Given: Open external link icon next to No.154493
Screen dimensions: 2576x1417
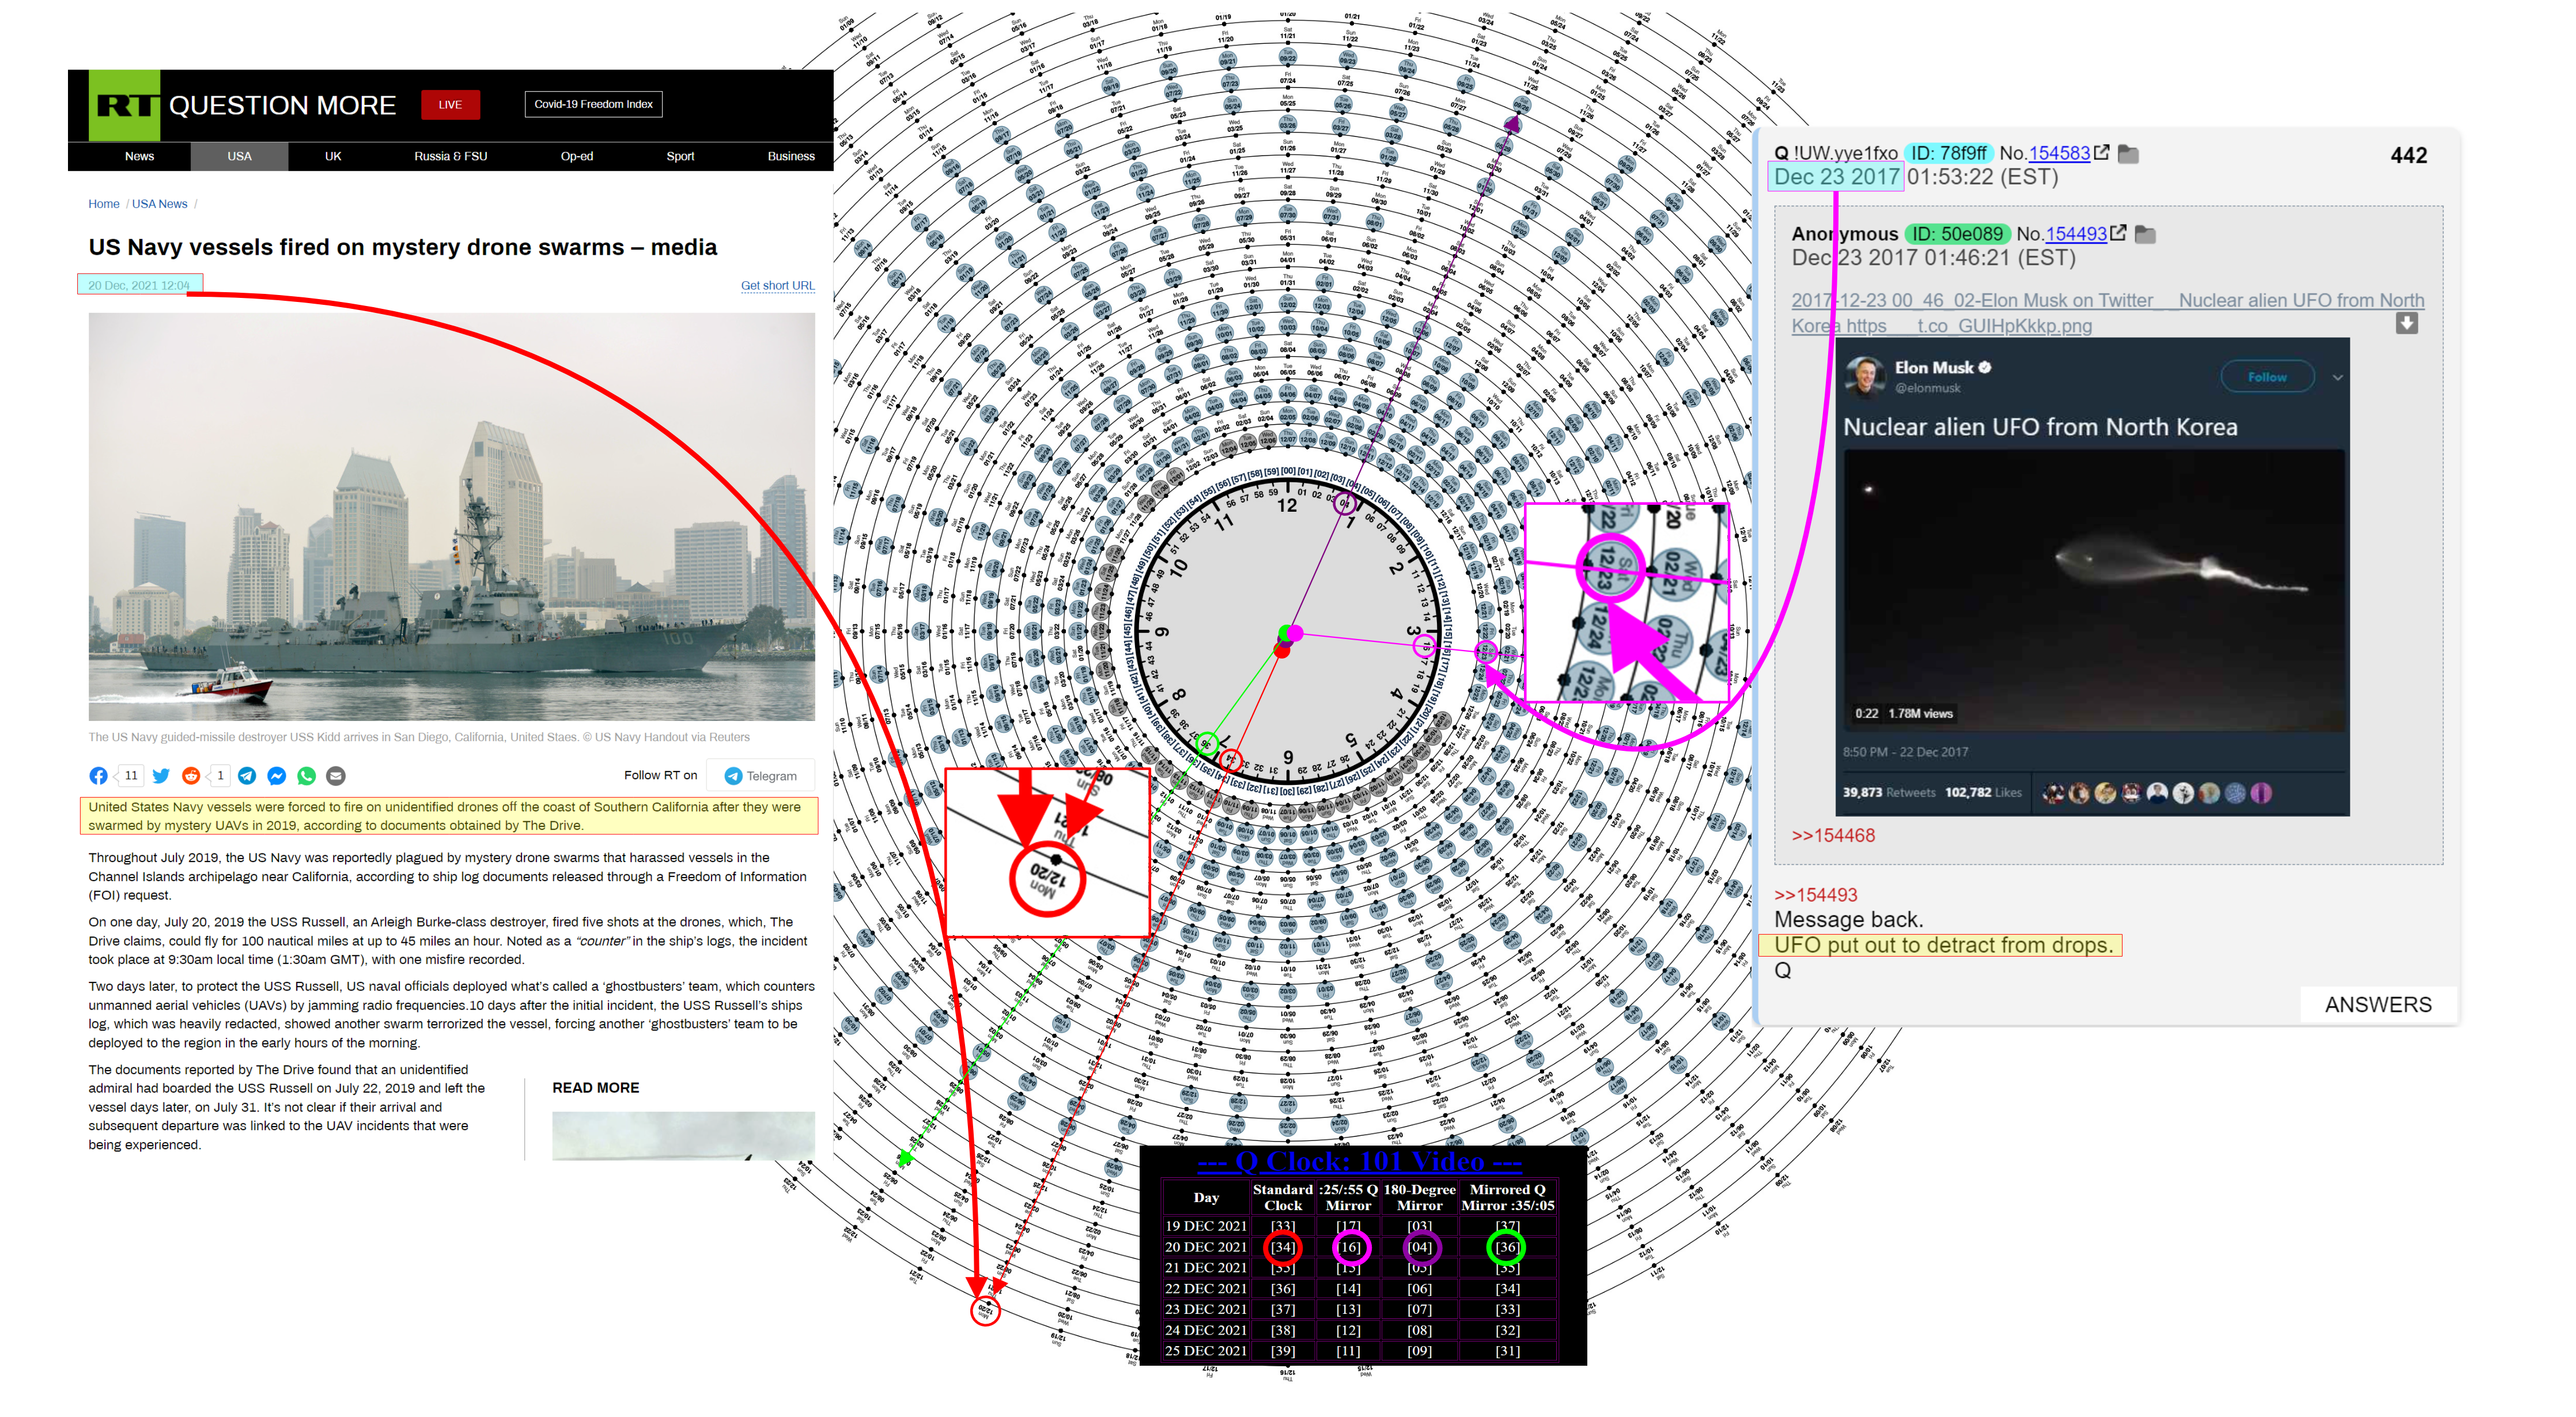Looking at the screenshot, I should (x=2118, y=234).
